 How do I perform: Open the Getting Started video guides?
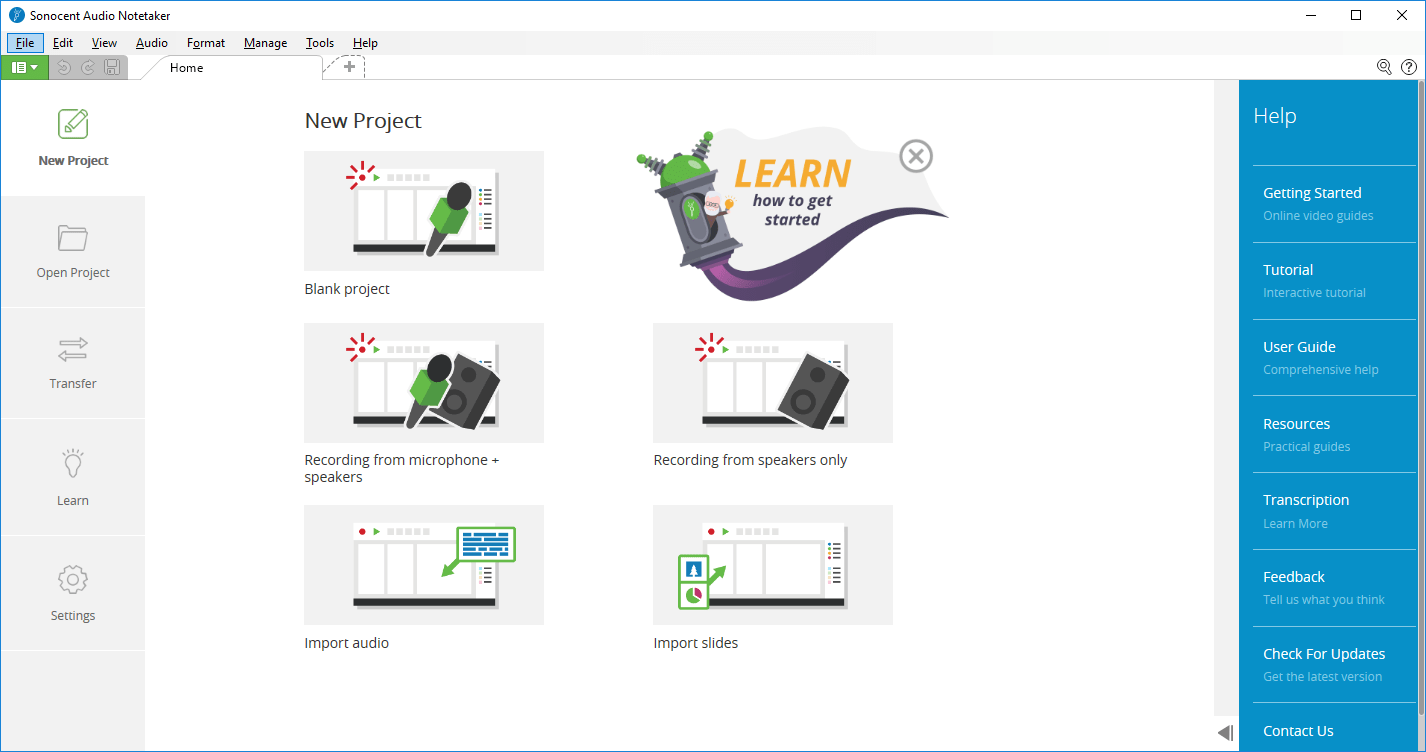tap(1313, 192)
